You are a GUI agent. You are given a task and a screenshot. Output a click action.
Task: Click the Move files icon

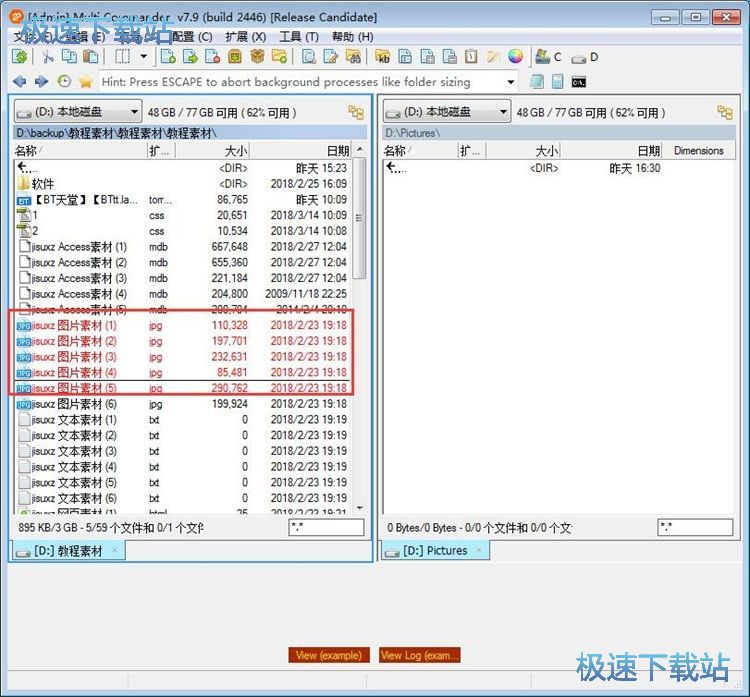coord(190,57)
